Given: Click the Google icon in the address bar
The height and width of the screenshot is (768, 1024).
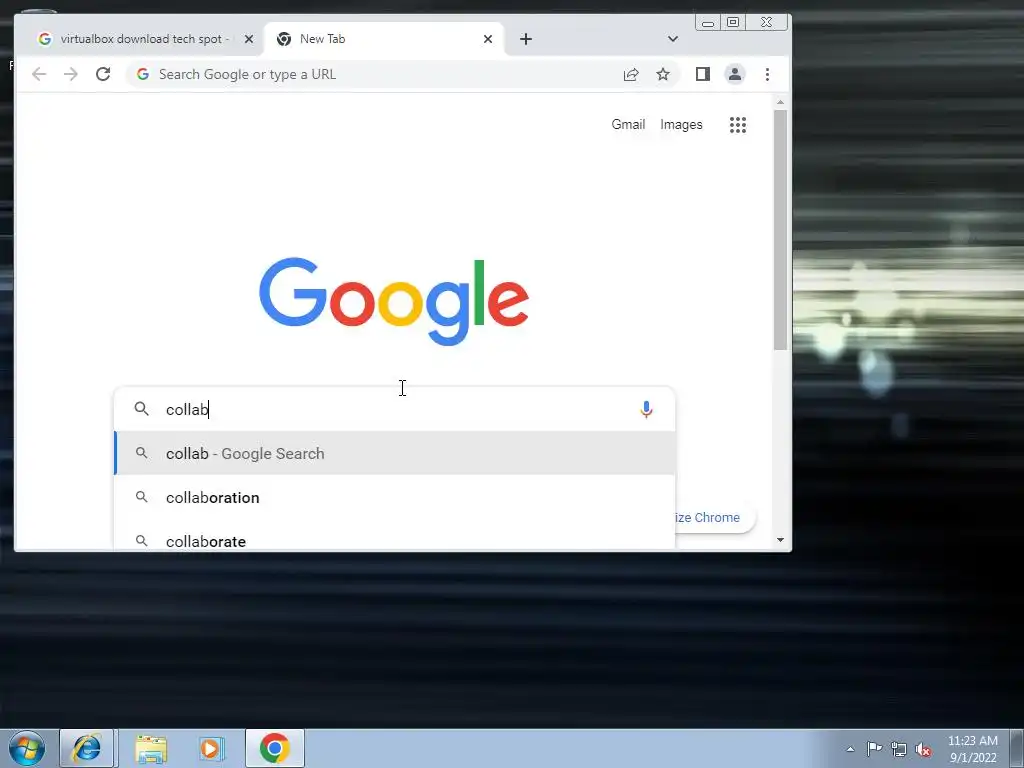Looking at the screenshot, I should click(x=143, y=74).
